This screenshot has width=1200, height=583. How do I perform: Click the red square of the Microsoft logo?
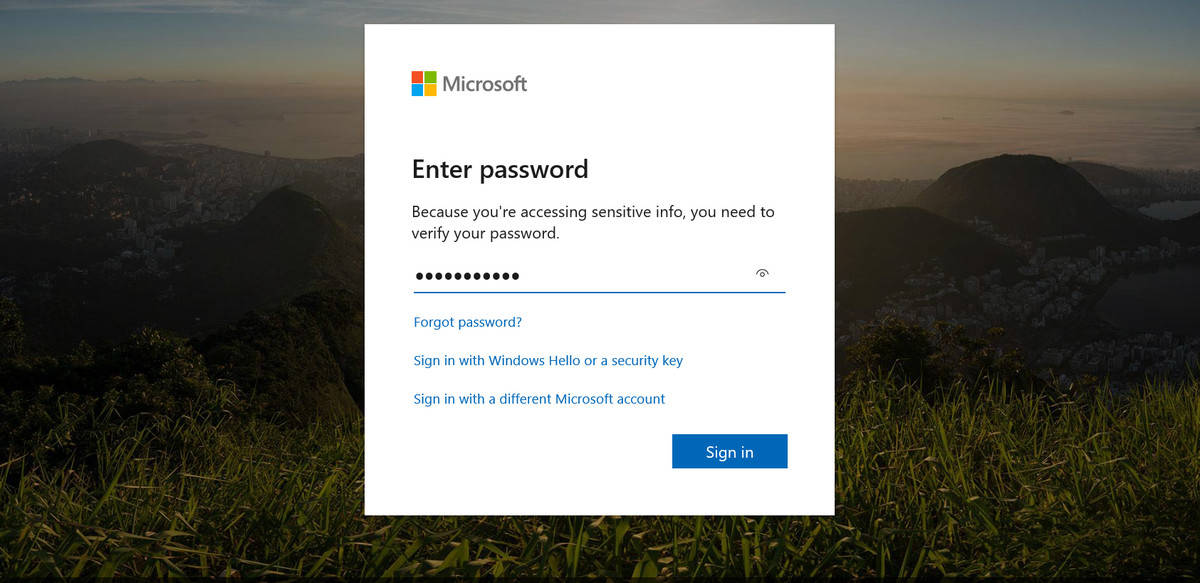pyautogui.click(x=417, y=77)
